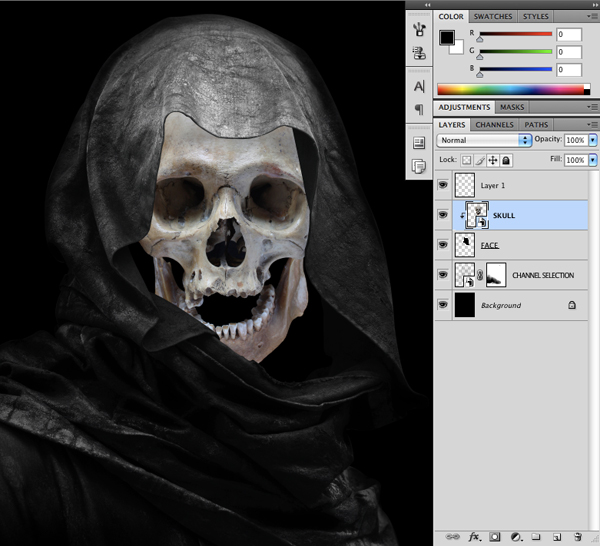Click the foreground color swatch
Screen dimensions: 600x546
448,38
